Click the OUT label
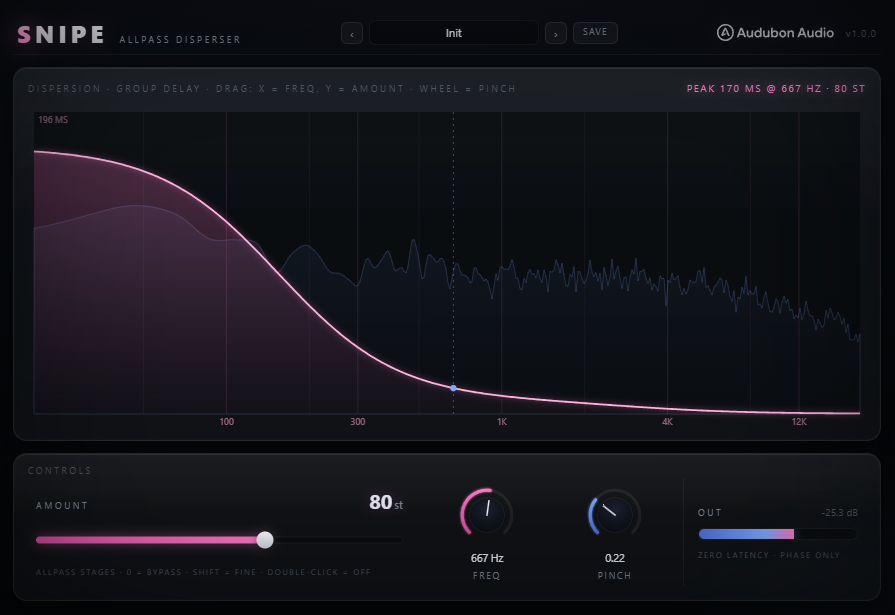 pos(709,513)
